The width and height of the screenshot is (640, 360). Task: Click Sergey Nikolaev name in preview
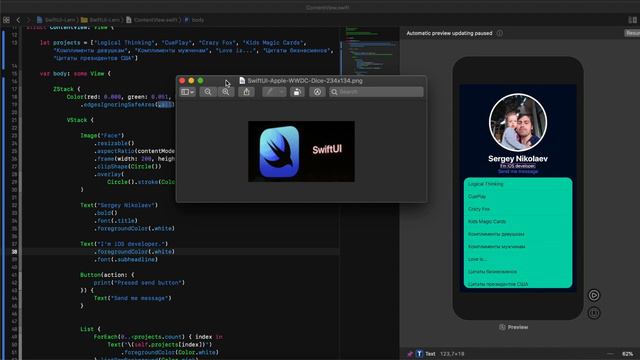[x=518, y=158]
